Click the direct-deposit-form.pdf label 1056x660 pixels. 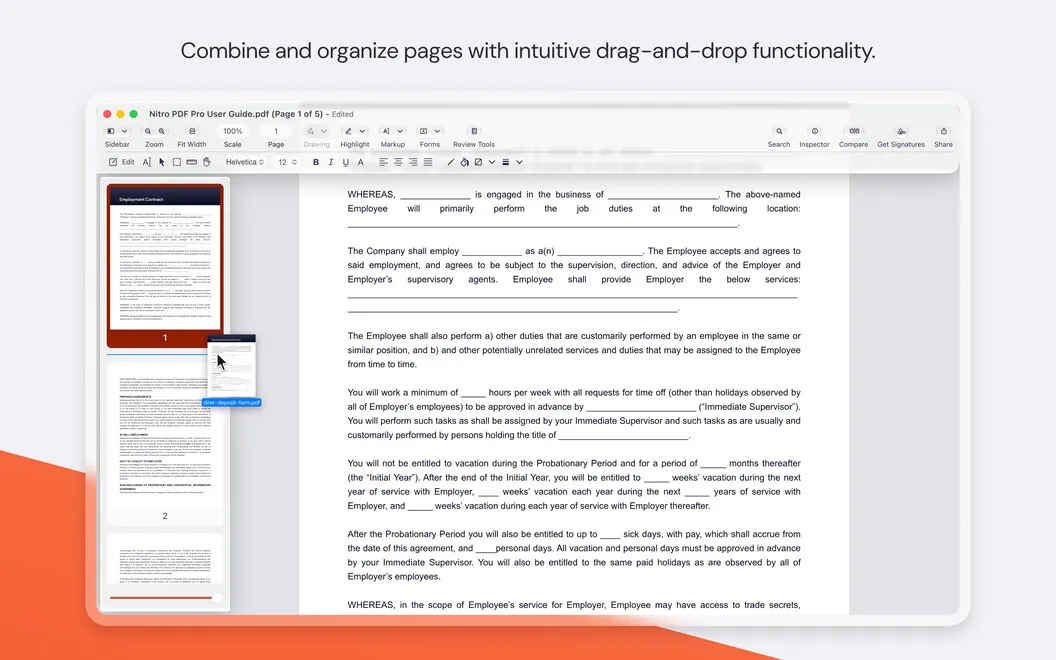(x=232, y=403)
